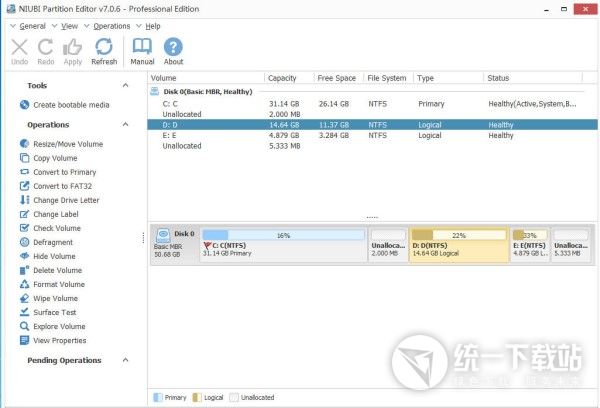This screenshot has width=600, height=408.
Task: Open the Operations menu
Action: click(111, 25)
